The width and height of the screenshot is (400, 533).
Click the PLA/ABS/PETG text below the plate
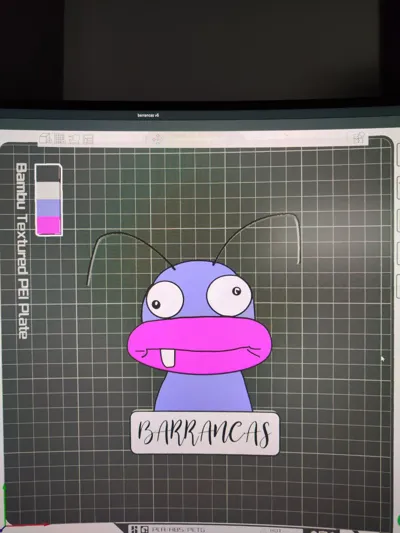(178, 530)
